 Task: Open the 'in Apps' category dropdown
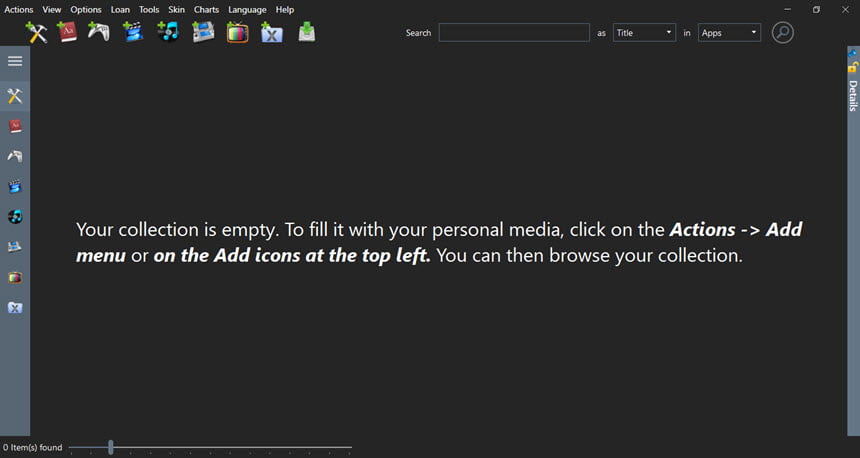tap(729, 32)
